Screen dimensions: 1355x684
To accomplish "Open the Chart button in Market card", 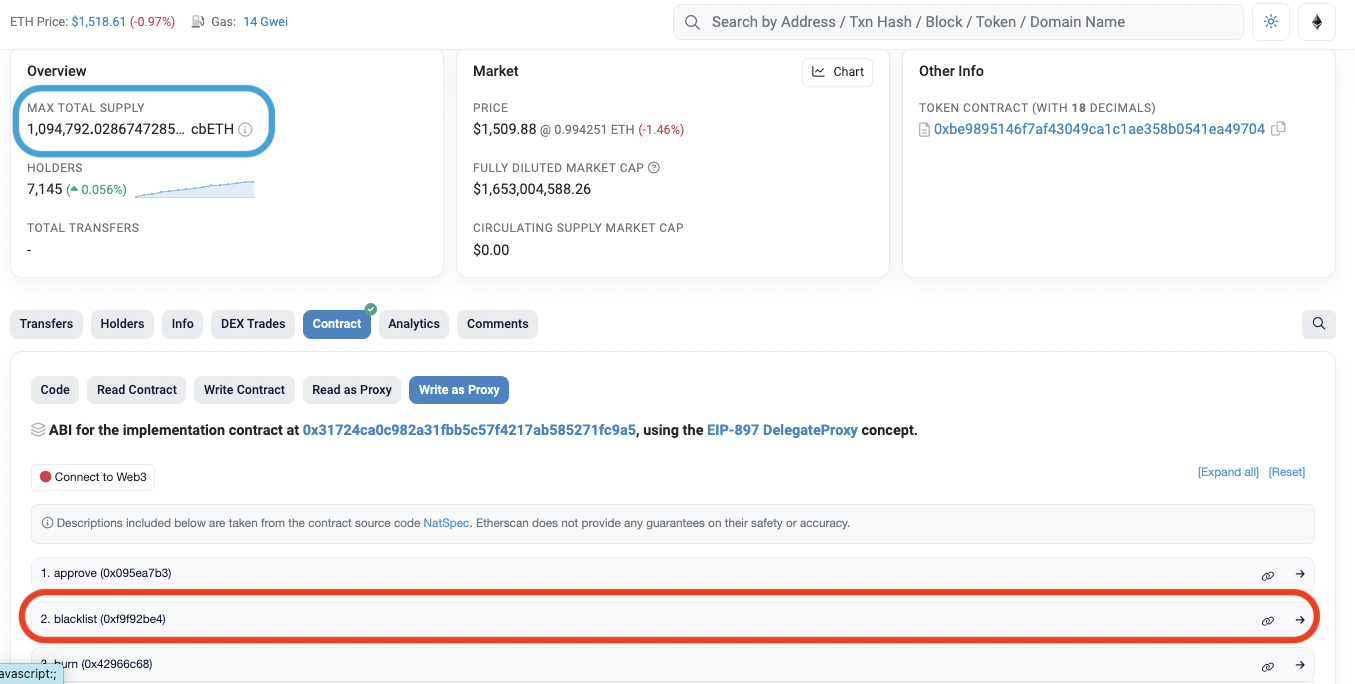I will pos(838,72).
